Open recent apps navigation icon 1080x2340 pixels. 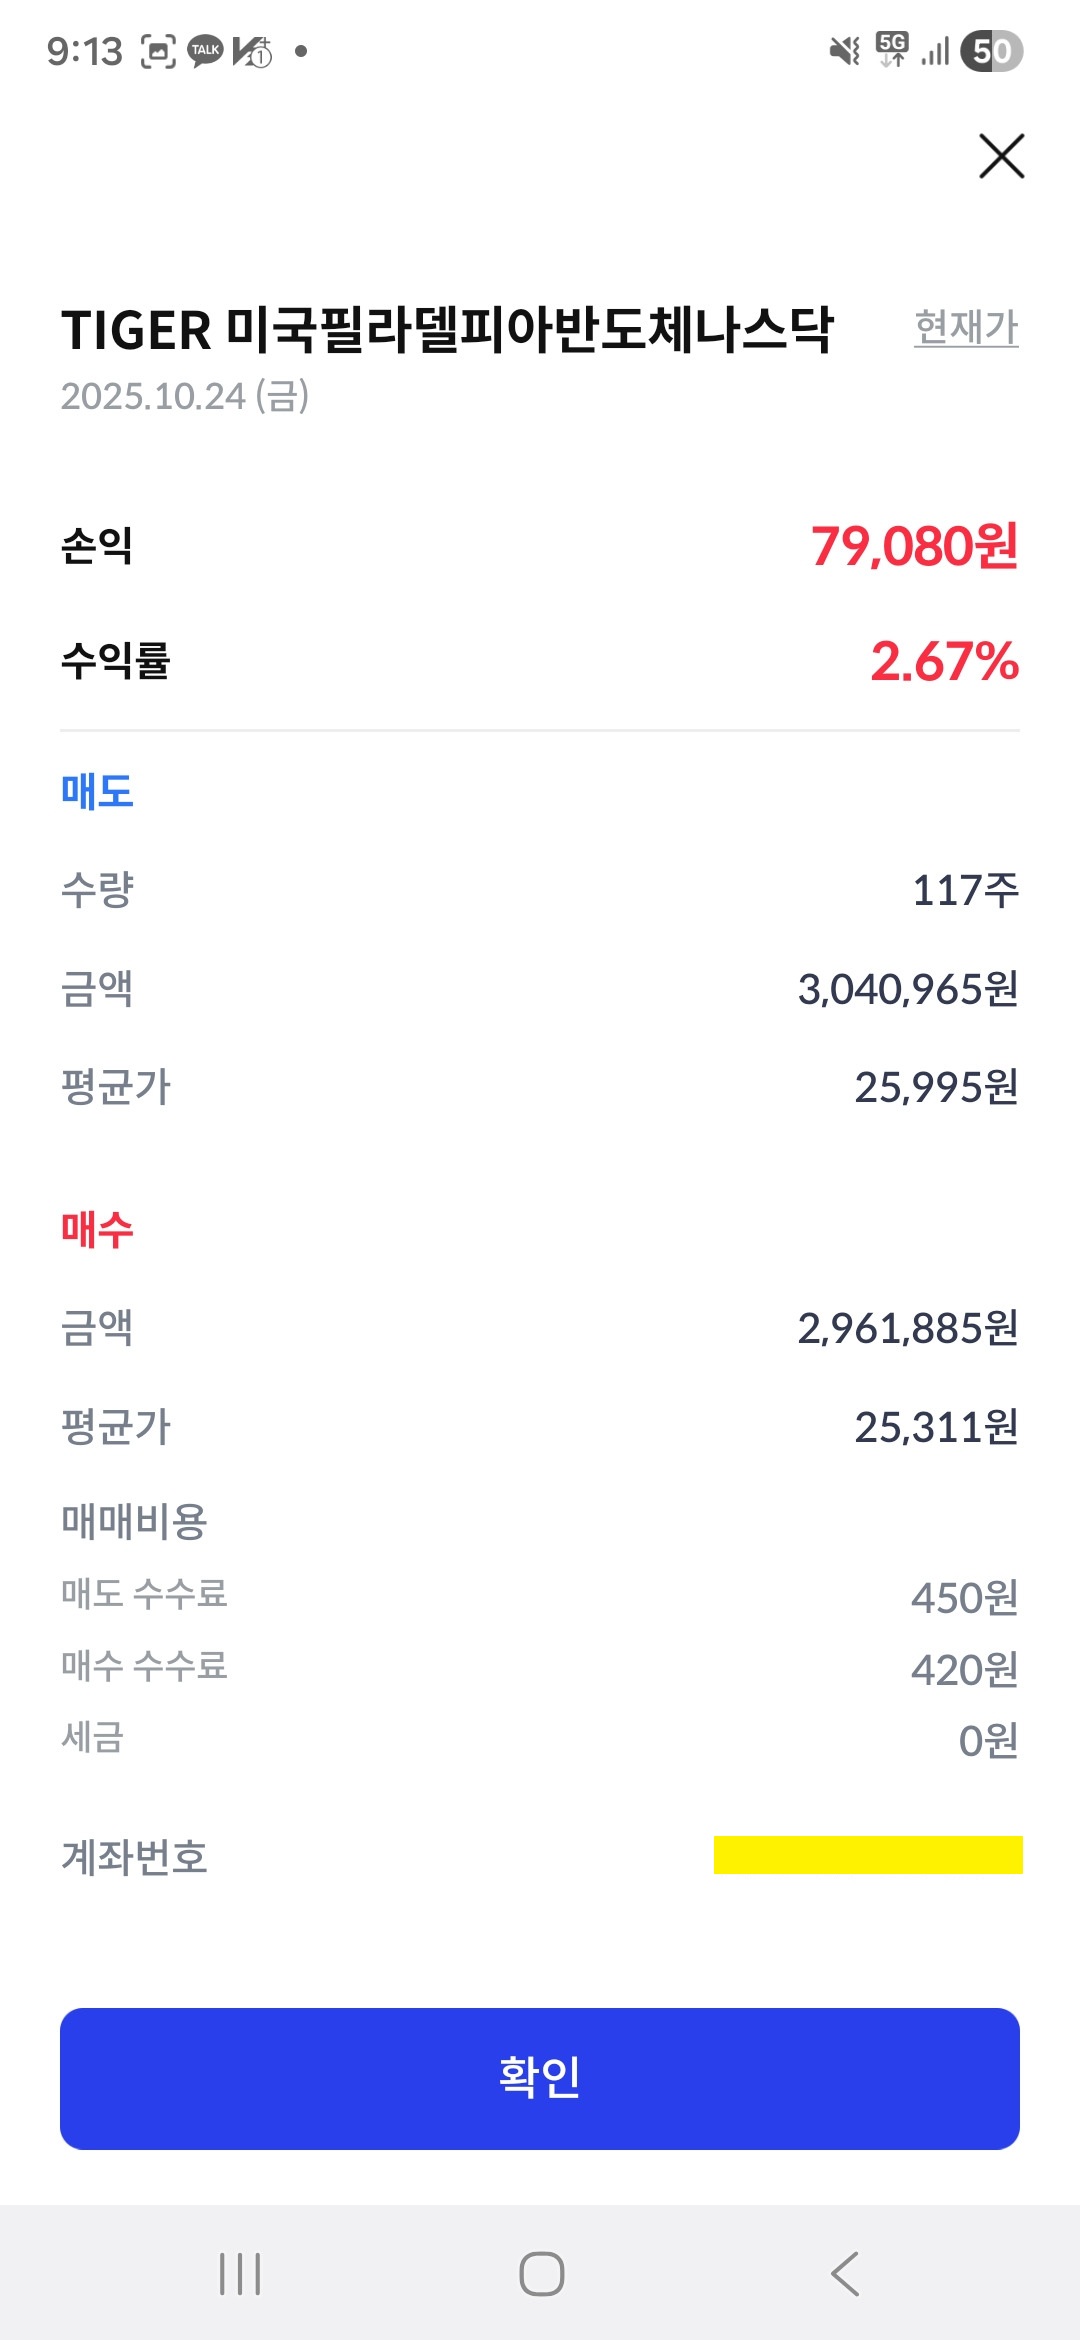240,2273
